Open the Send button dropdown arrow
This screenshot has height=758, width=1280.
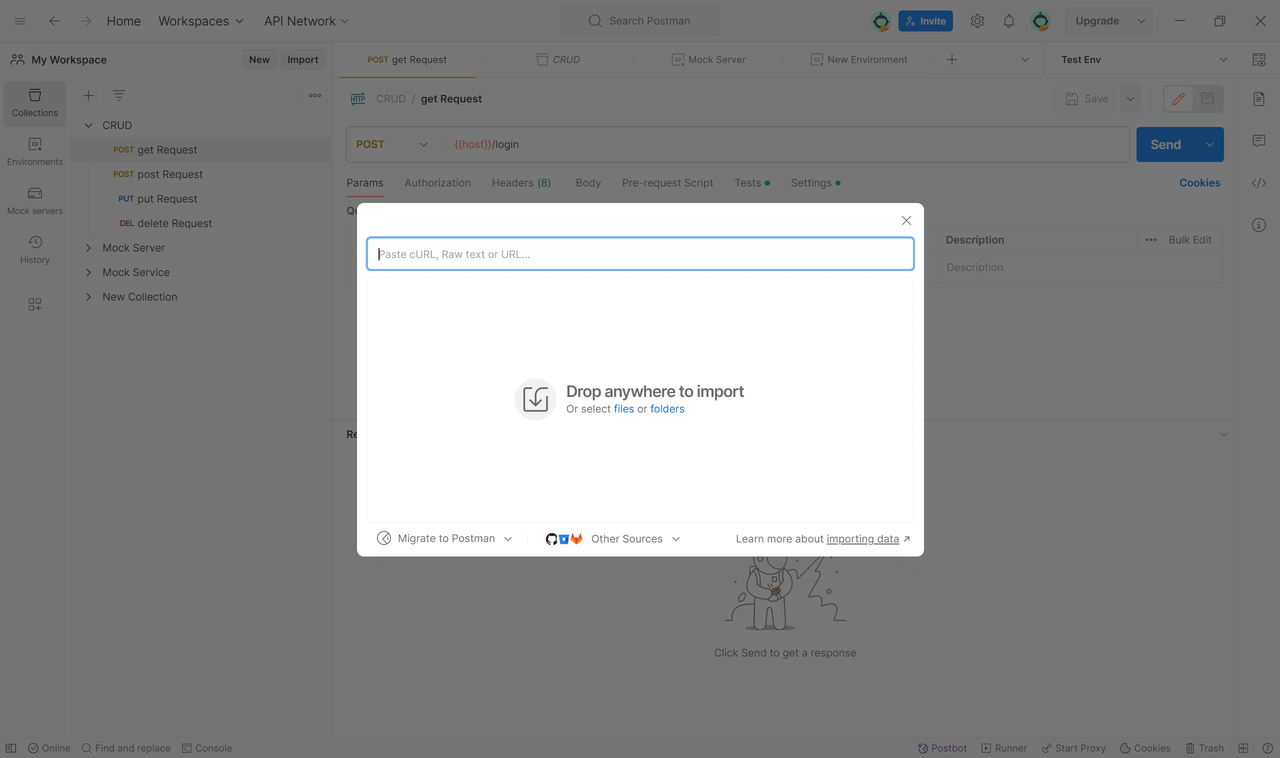coord(1210,144)
